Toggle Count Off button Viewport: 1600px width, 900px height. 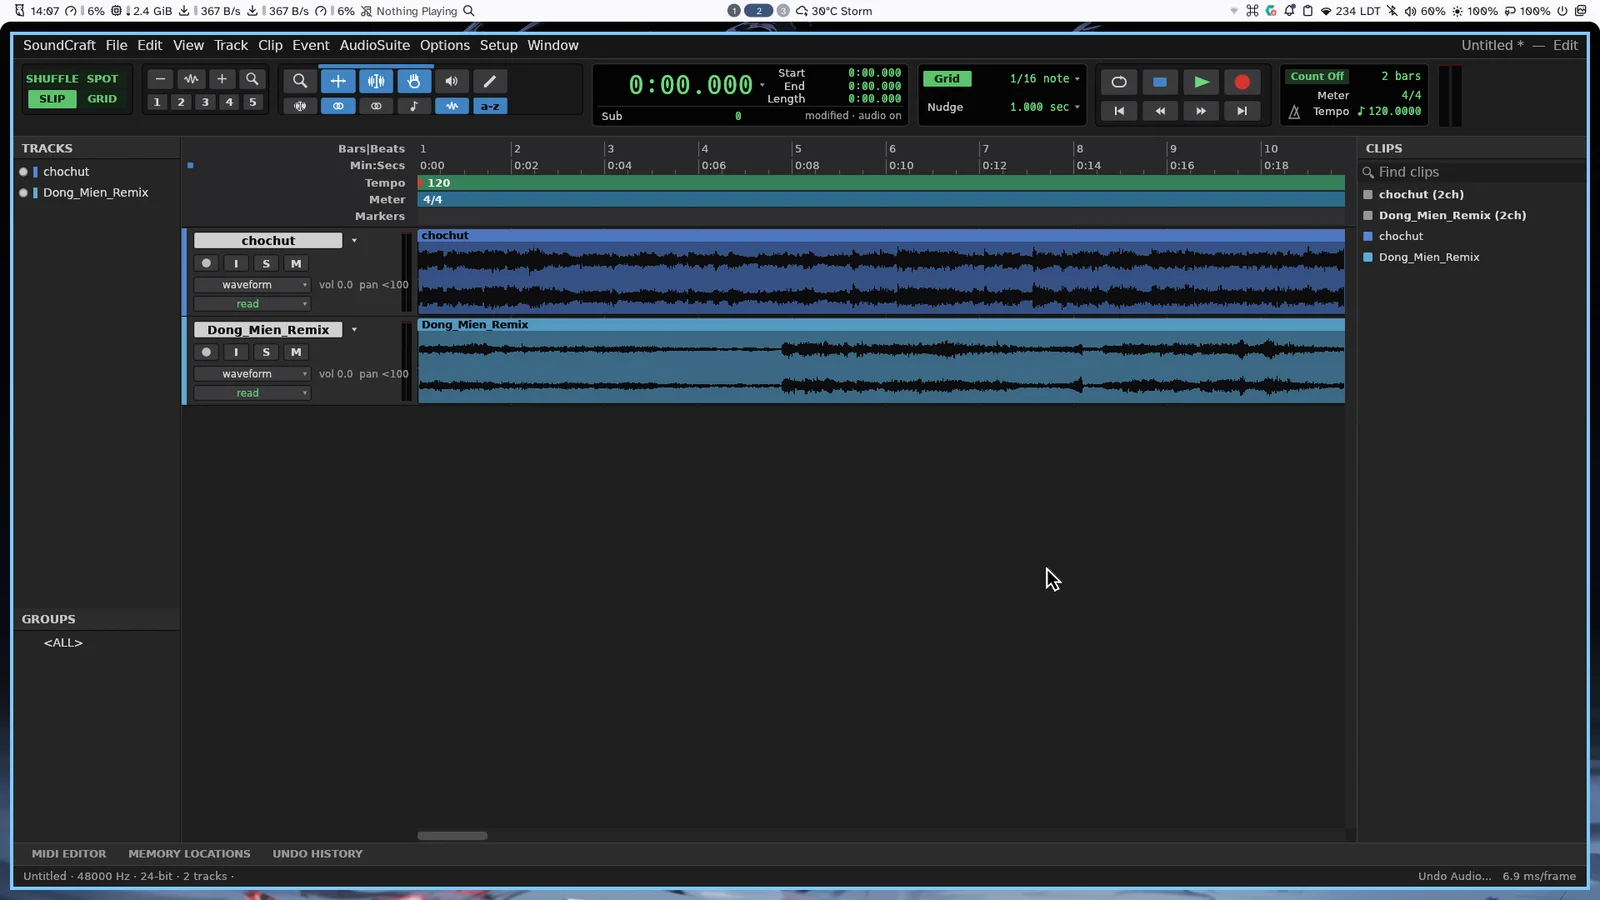coord(1317,76)
